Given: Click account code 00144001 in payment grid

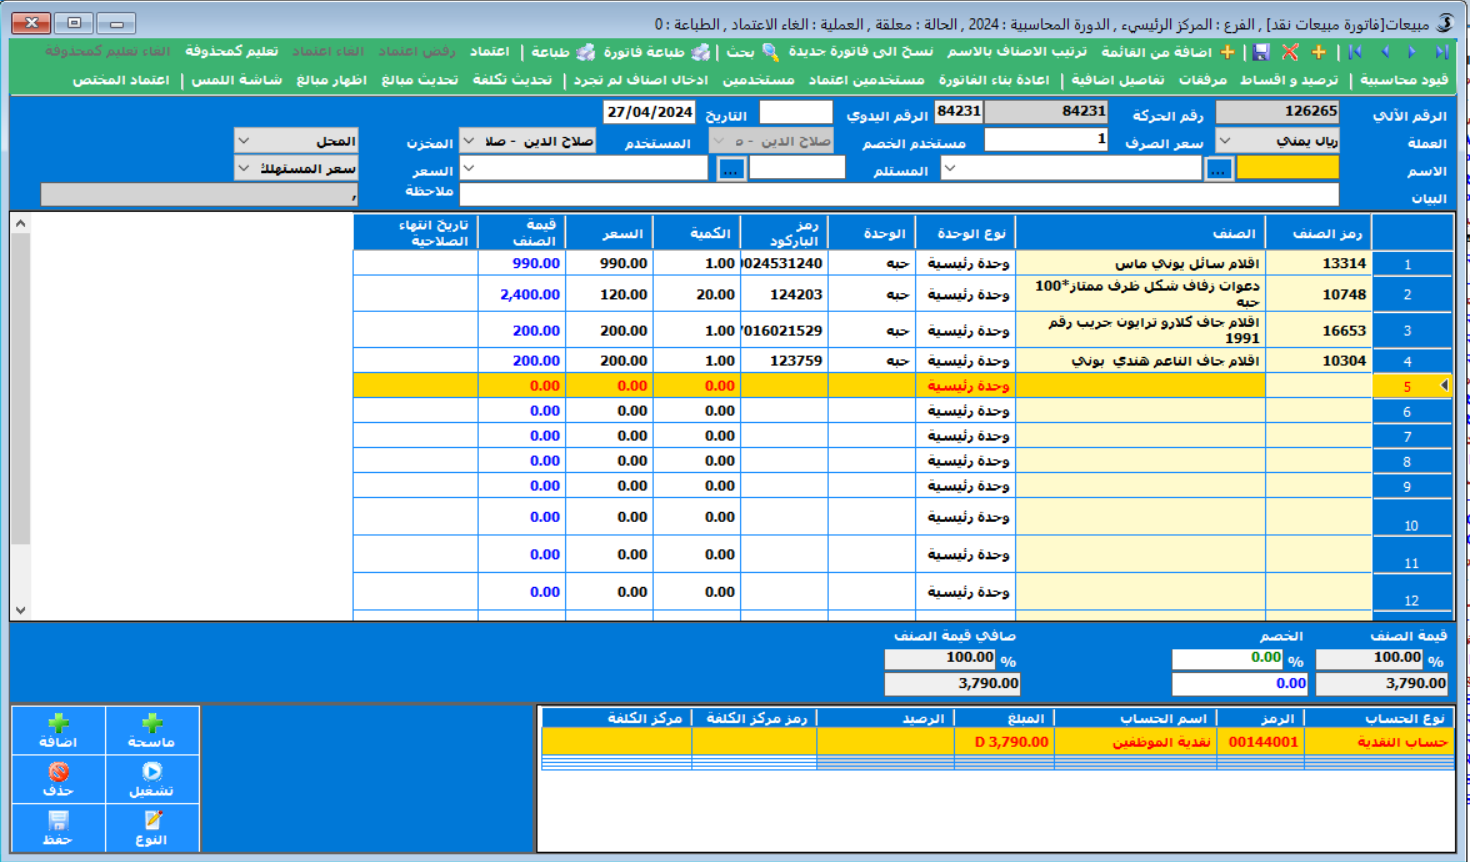Looking at the screenshot, I should pyautogui.click(x=1262, y=742).
